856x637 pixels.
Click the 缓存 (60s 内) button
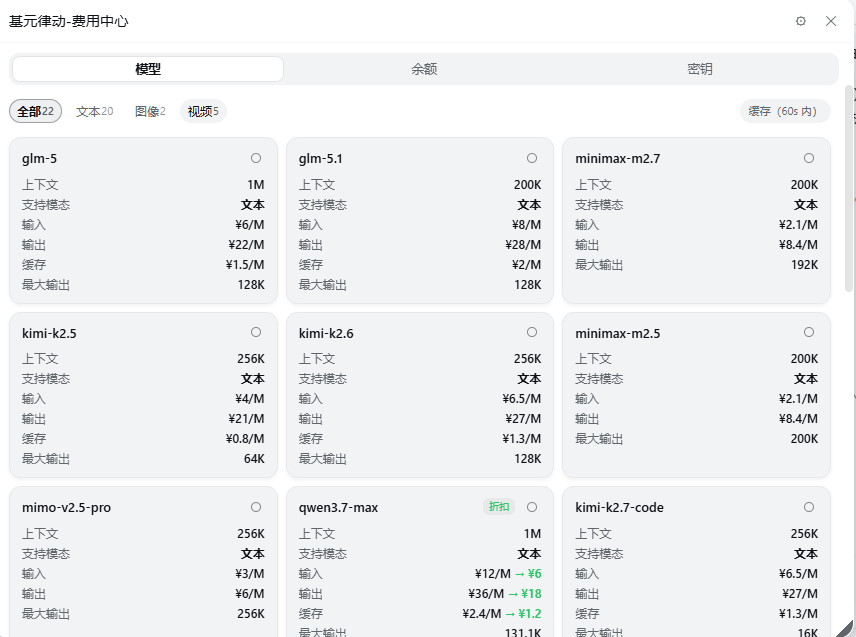pyautogui.click(x=785, y=111)
